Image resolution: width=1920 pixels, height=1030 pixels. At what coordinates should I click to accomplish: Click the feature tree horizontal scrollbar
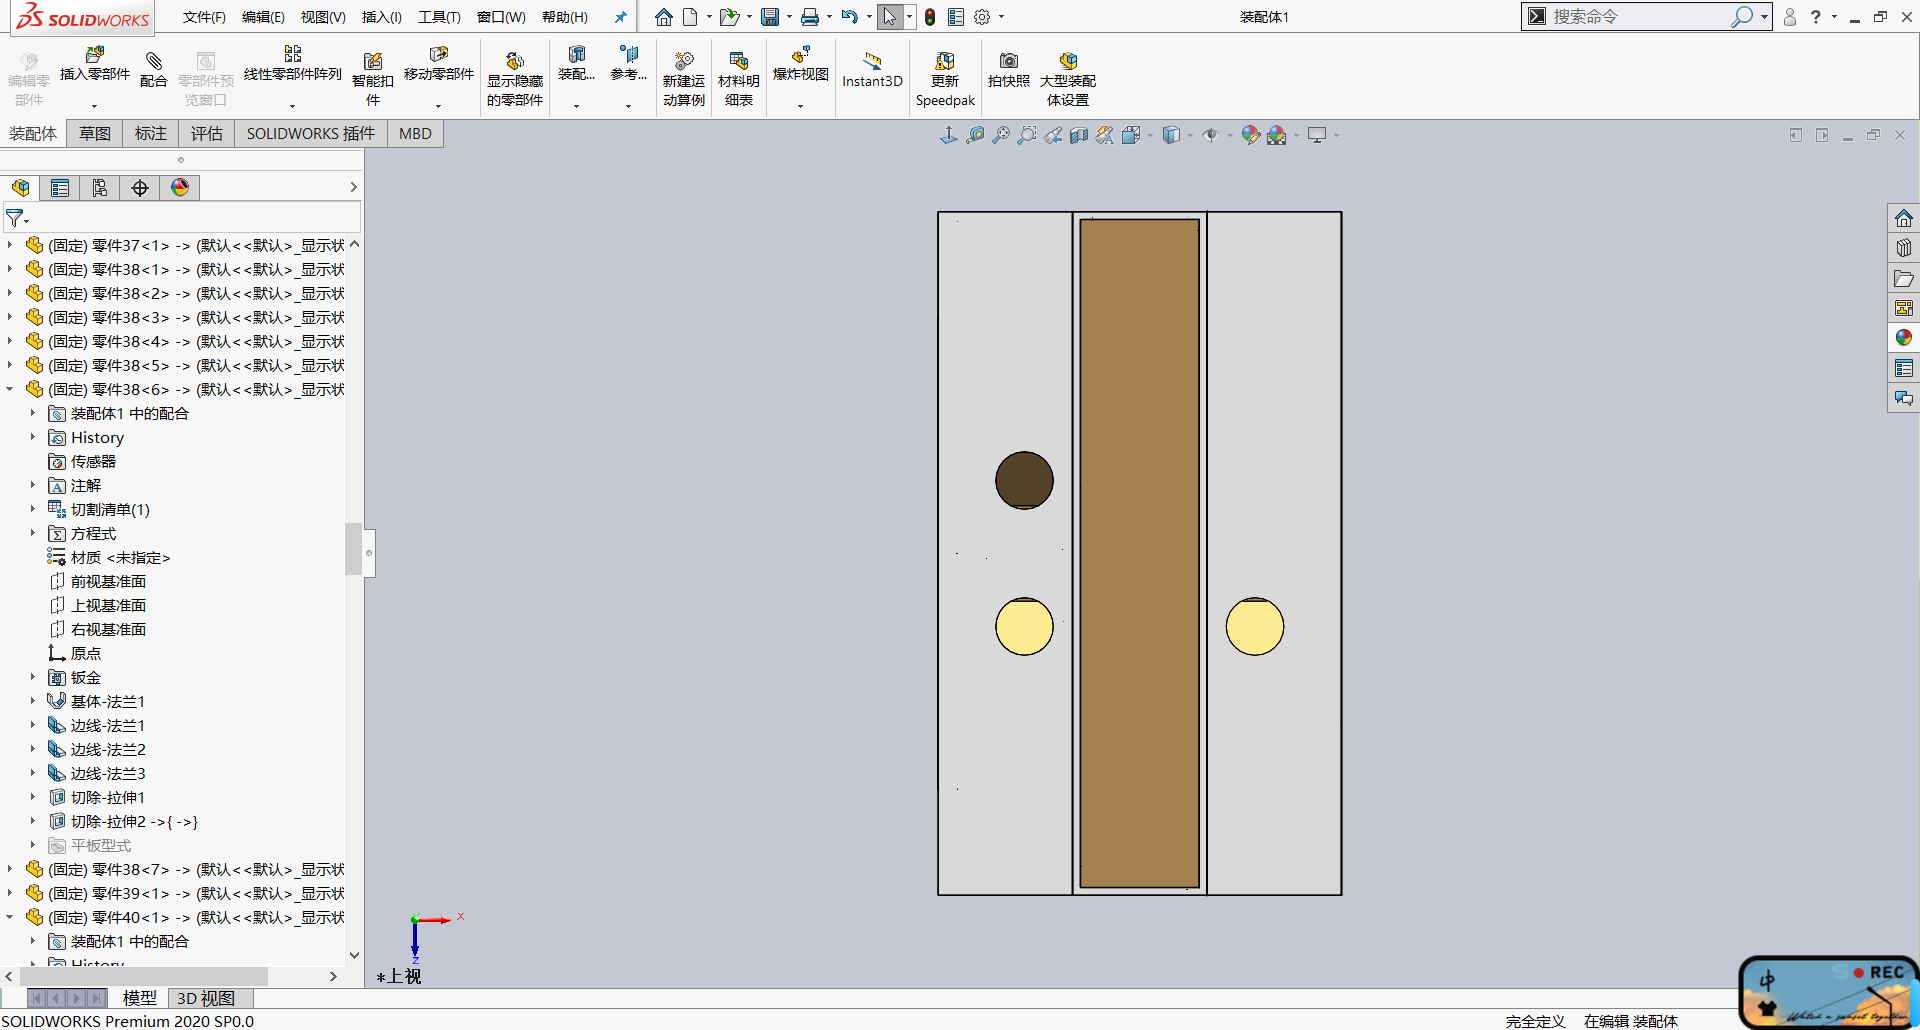coord(144,976)
